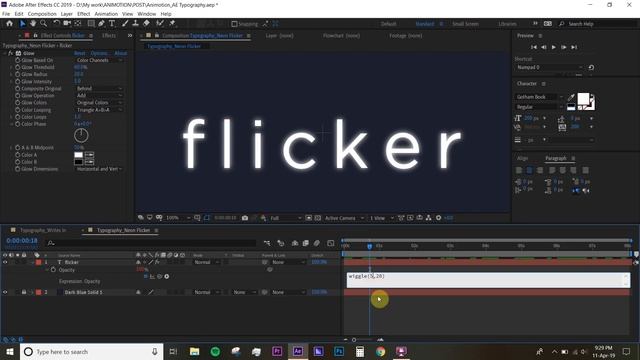The width and height of the screenshot is (640, 360).
Task: Hide the flicker text layer
Action: tap(5, 262)
